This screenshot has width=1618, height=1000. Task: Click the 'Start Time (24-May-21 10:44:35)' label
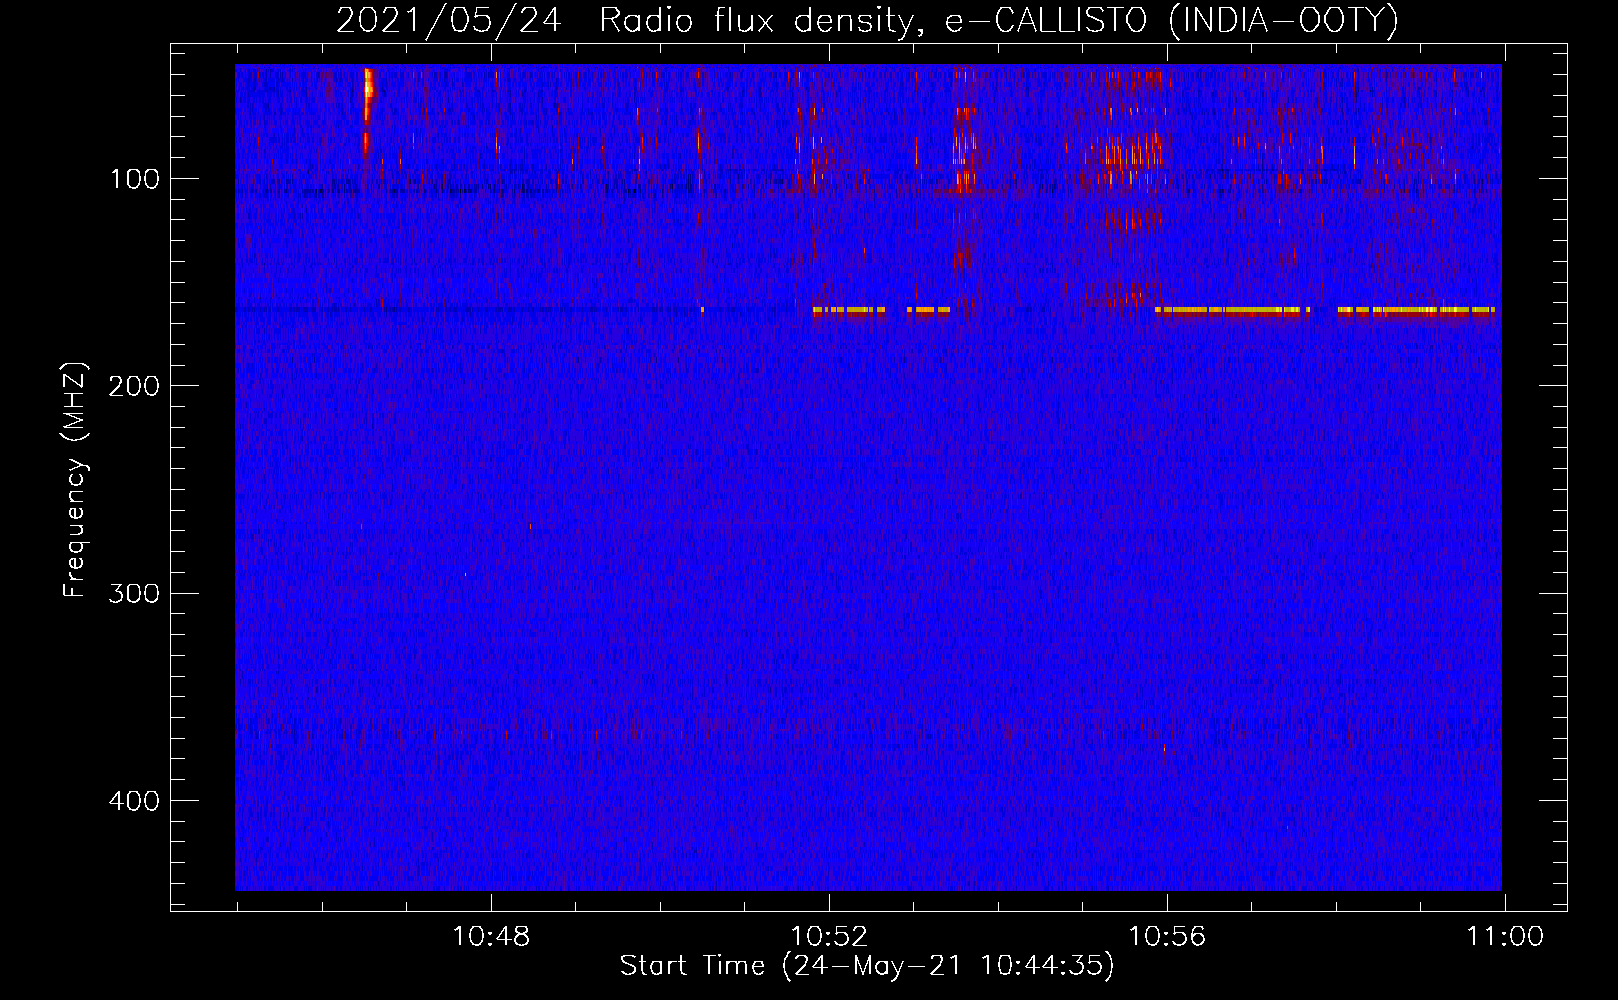(x=867, y=966)
